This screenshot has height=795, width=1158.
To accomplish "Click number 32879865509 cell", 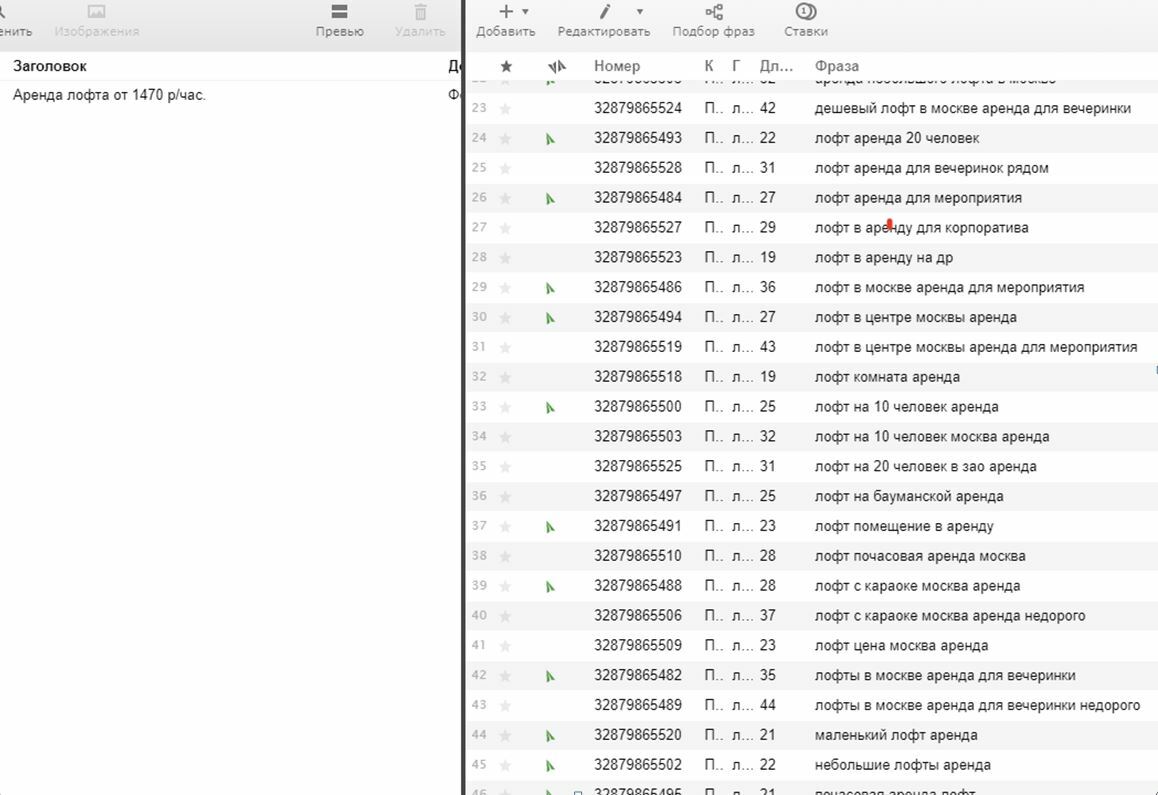I will point(638,646).
